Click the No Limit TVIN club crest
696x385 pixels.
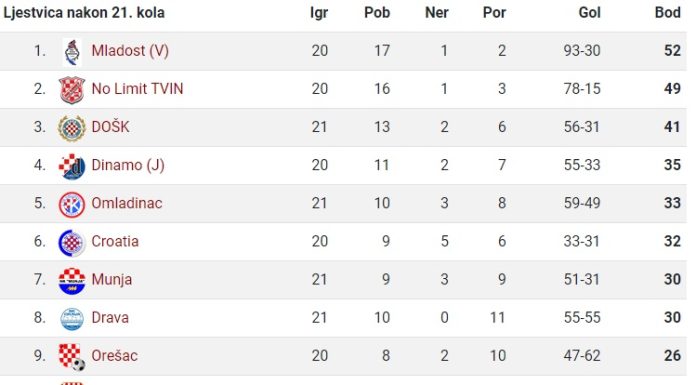point(72,90)
